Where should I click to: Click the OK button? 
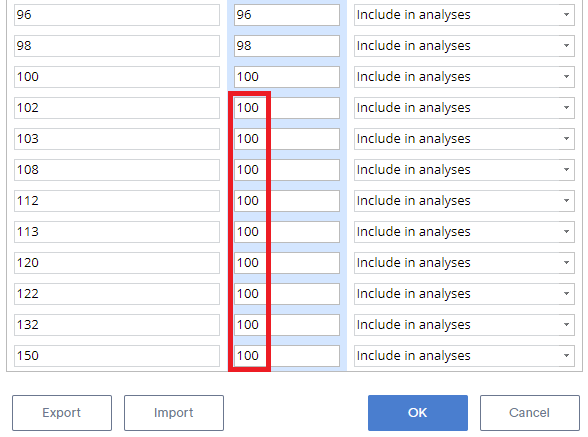[418, 413]
